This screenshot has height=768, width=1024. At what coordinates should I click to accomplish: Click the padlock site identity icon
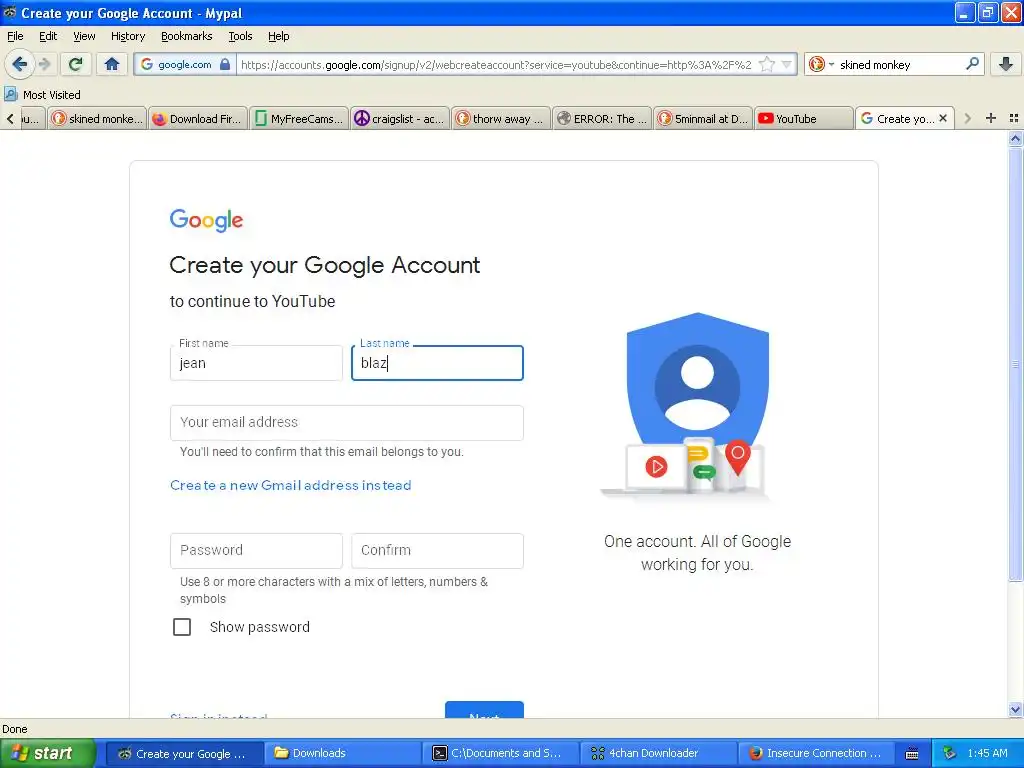(225, 64)
